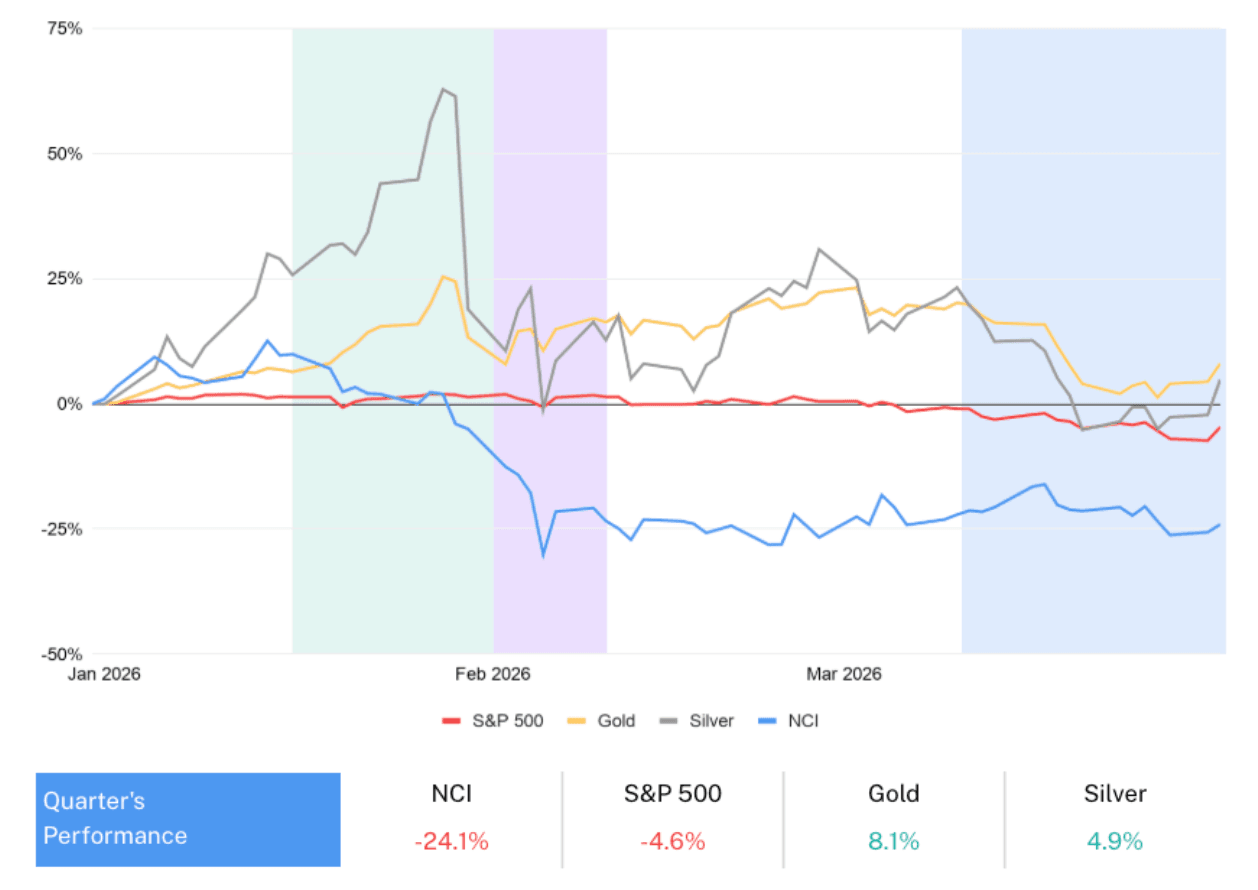Click the Feb 2026 x-axis label
1258x890 pixels.
tap(492, 674)
